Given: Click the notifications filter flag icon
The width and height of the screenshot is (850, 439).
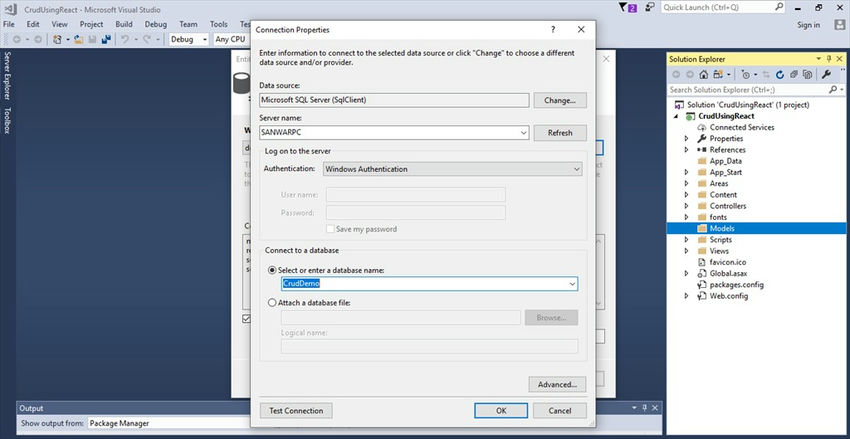Looking at the screenshot, I should coord(622,7).
